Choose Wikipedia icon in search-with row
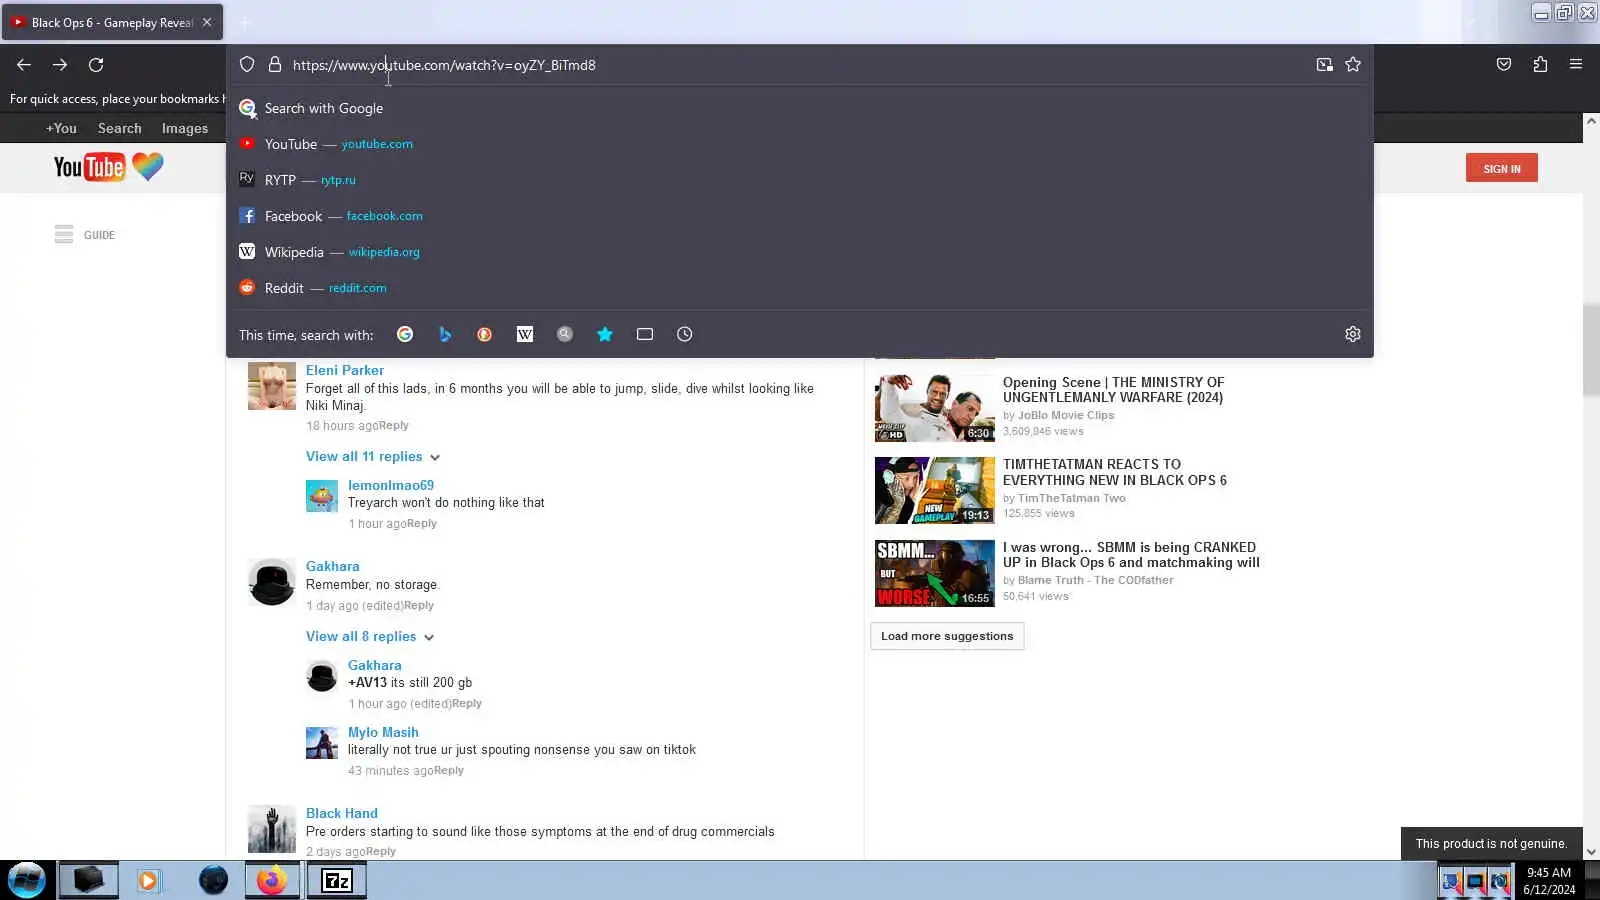Image resolution: width=1600 pixels, height=900 pixels. click(x=525, y=335)
